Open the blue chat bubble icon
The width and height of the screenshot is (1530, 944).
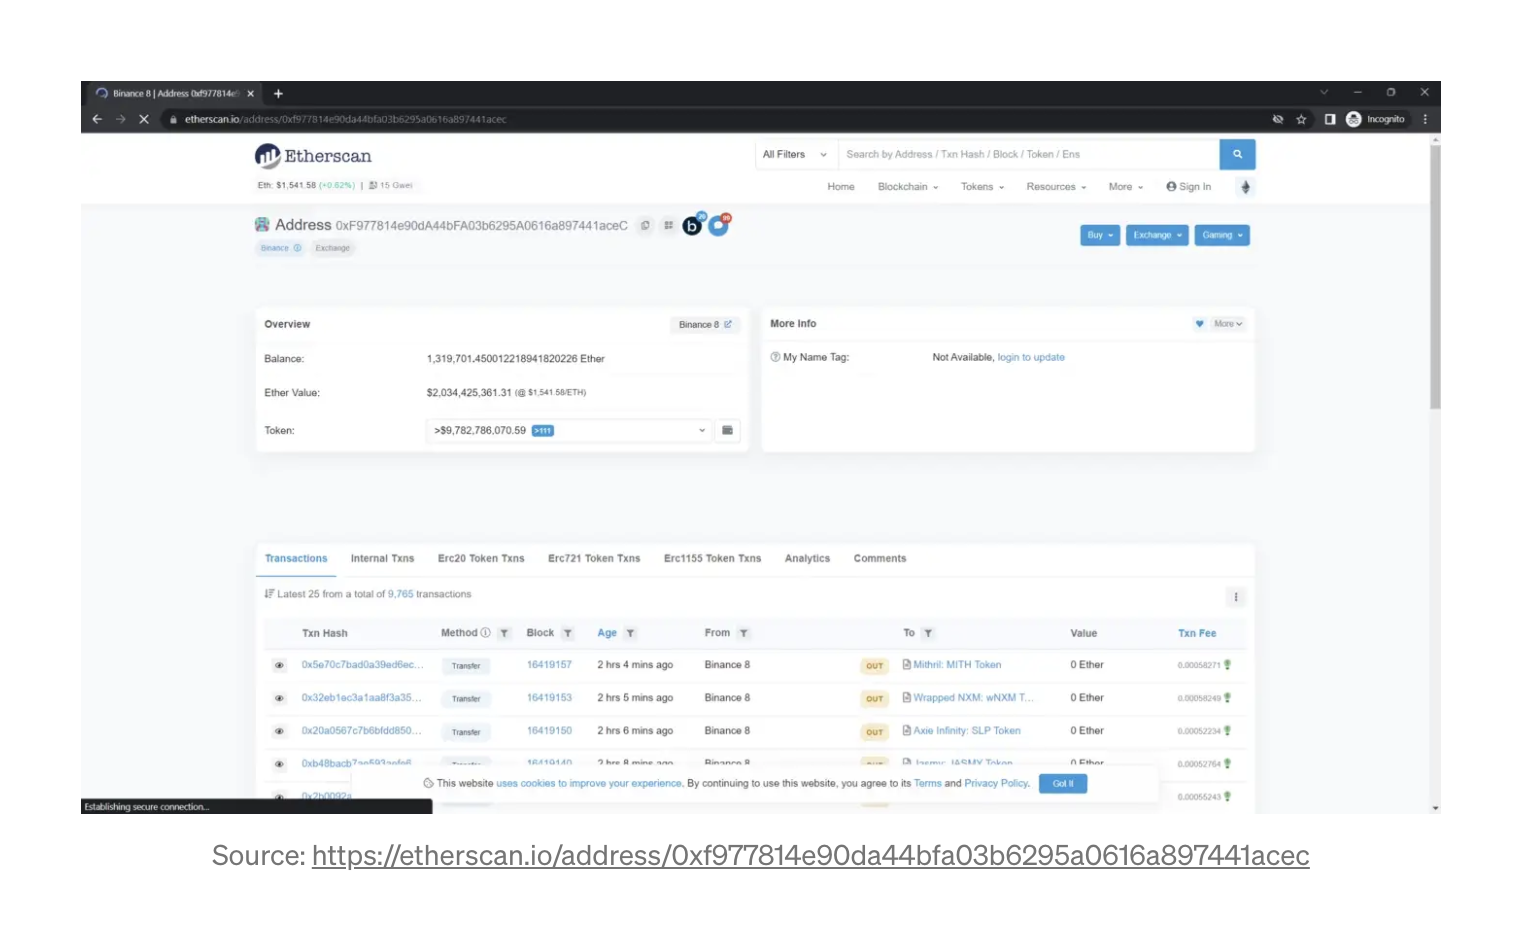pyautogui.click(x=718, y=225)
